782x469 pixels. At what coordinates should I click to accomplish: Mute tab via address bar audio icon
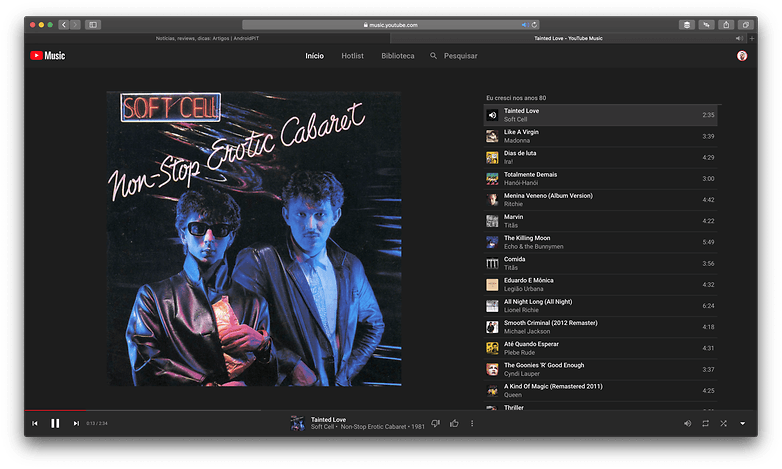click(x=524, y=24)
